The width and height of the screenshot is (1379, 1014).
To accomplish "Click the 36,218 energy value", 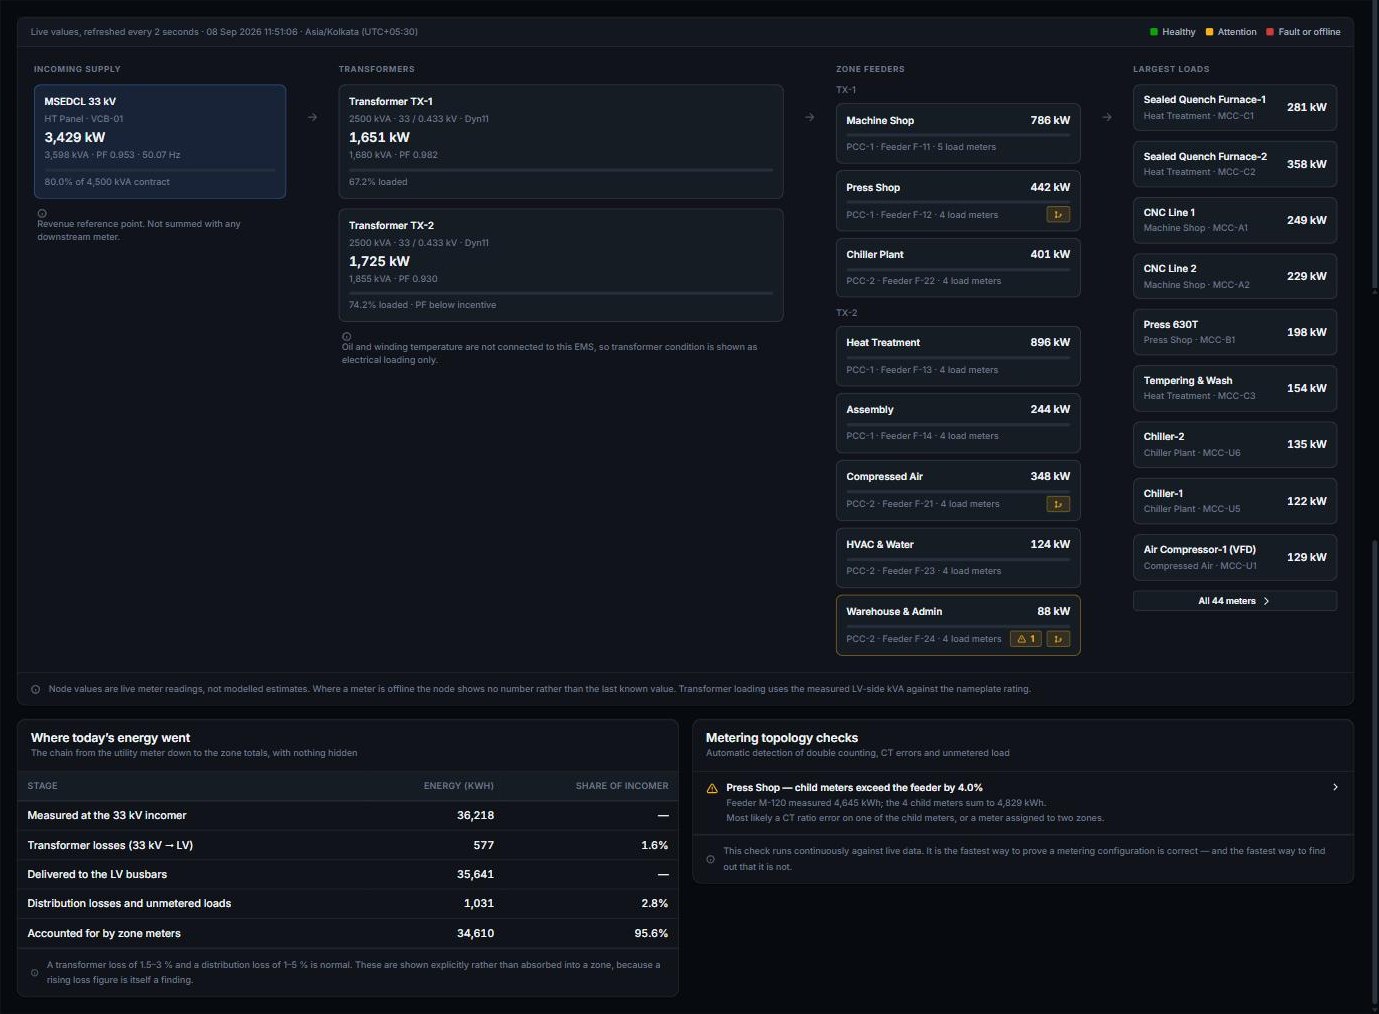I will 476,815.
